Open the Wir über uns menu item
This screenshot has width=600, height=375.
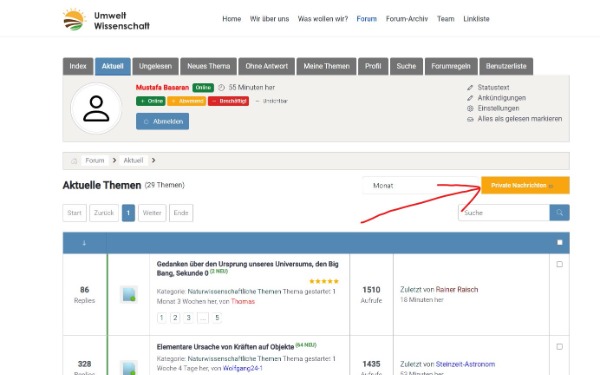pyautogui.click(x=269, y=19)
